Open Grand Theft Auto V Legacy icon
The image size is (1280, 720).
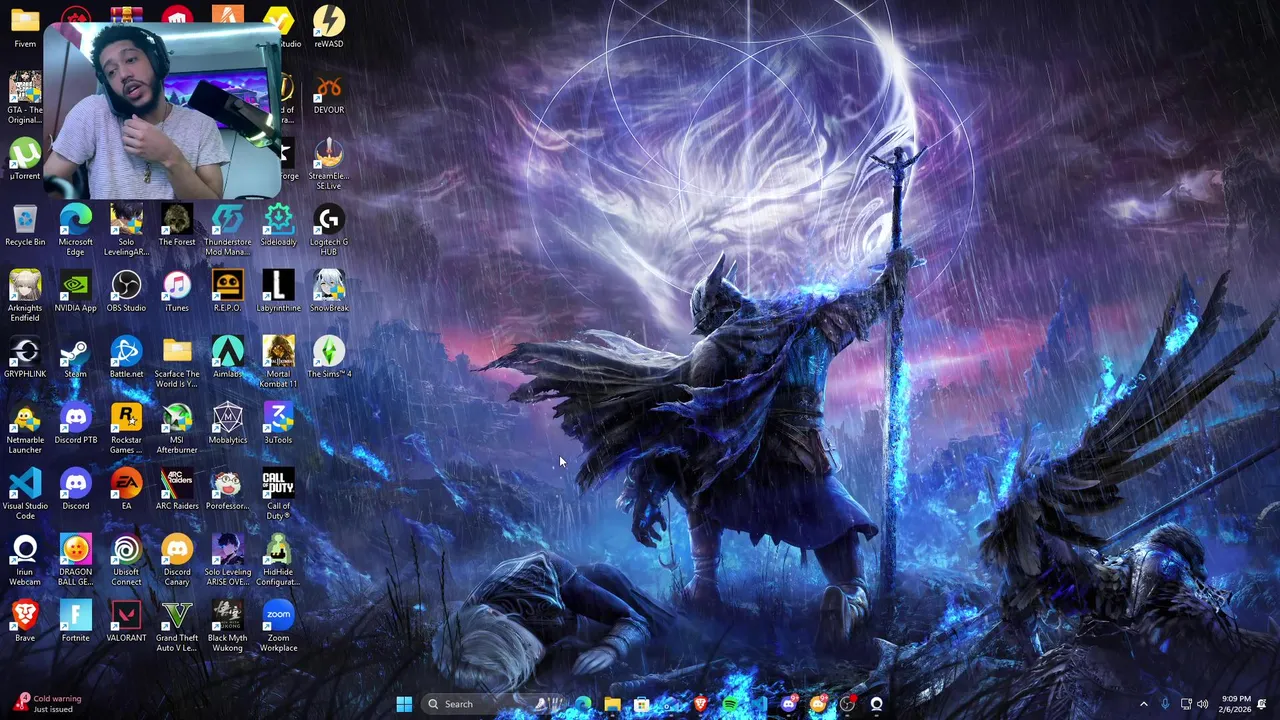(x=177, y=626)
